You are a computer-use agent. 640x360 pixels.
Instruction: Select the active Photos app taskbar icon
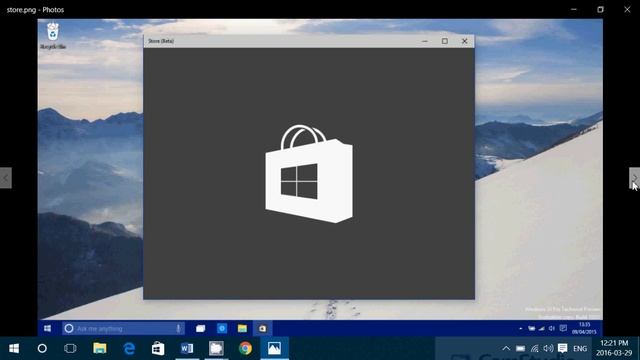click(x=274, y=349)
